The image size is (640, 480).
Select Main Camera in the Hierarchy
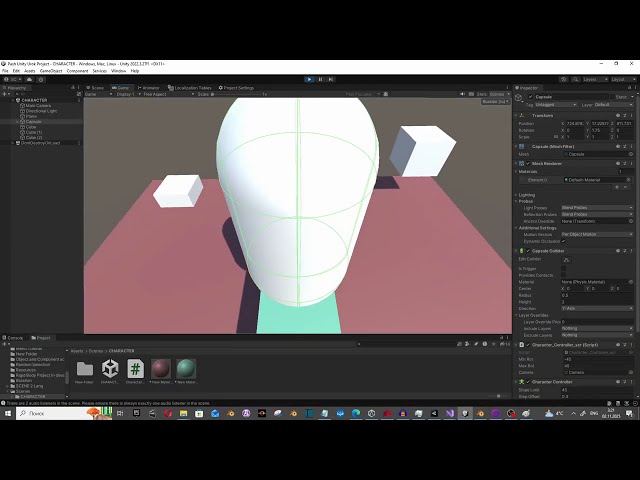point(38,105)
